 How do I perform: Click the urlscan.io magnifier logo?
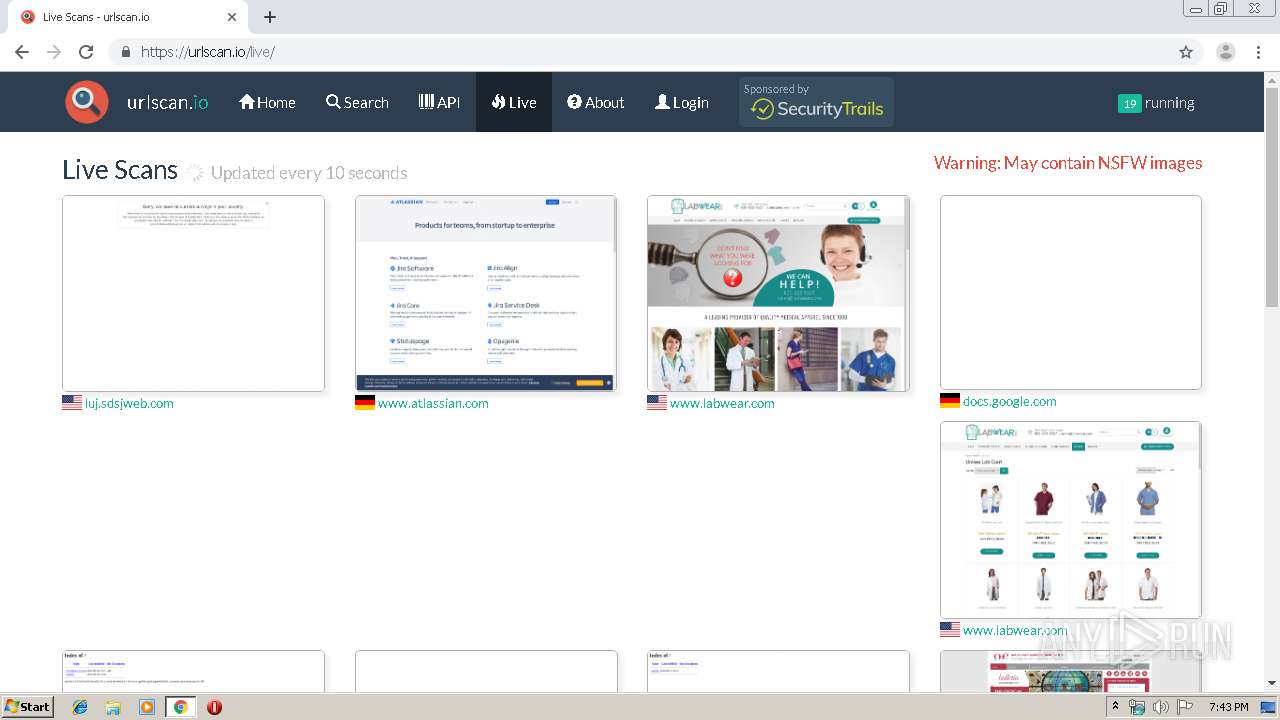[x=87, y=102]
